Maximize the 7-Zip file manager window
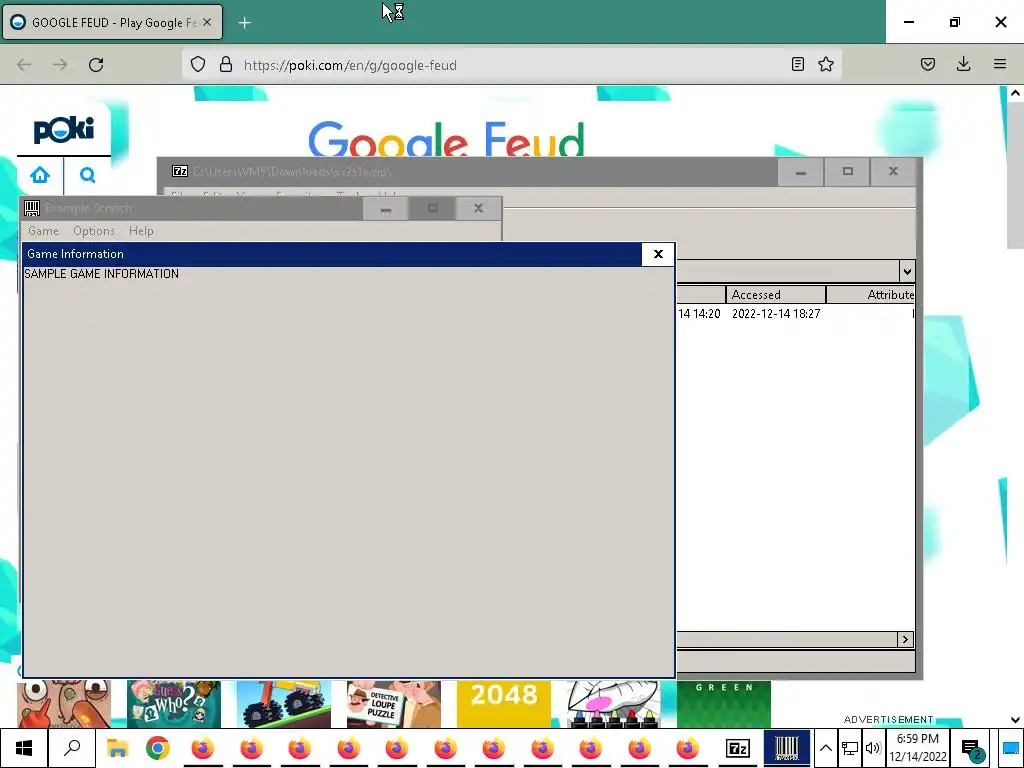Screen dimensions: 1024x768 (x=847, y=172)
